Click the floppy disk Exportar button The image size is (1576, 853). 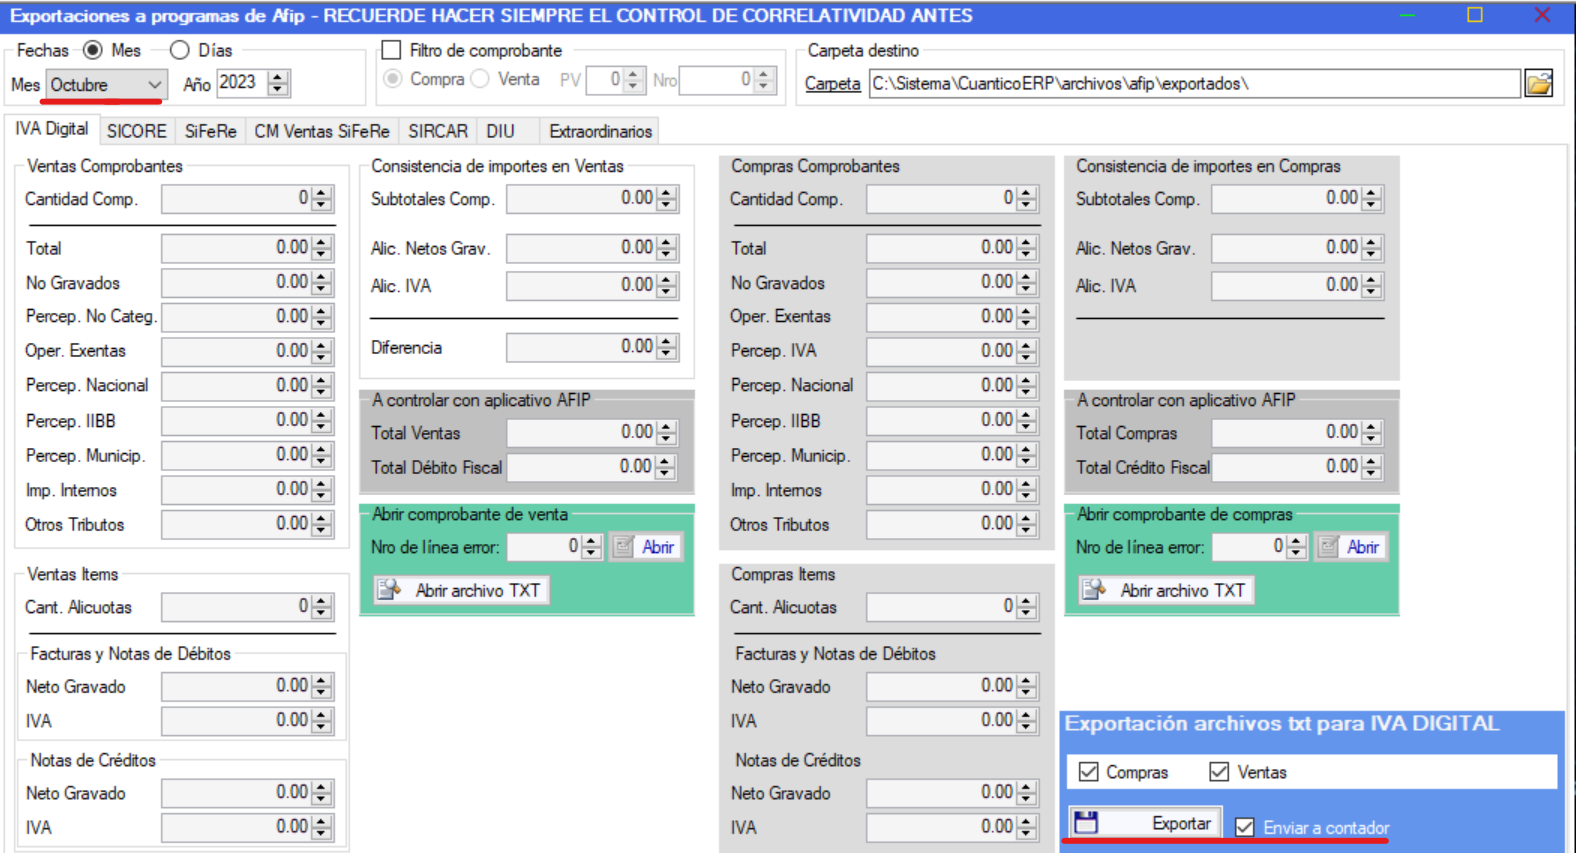[x=1145, y=823]
